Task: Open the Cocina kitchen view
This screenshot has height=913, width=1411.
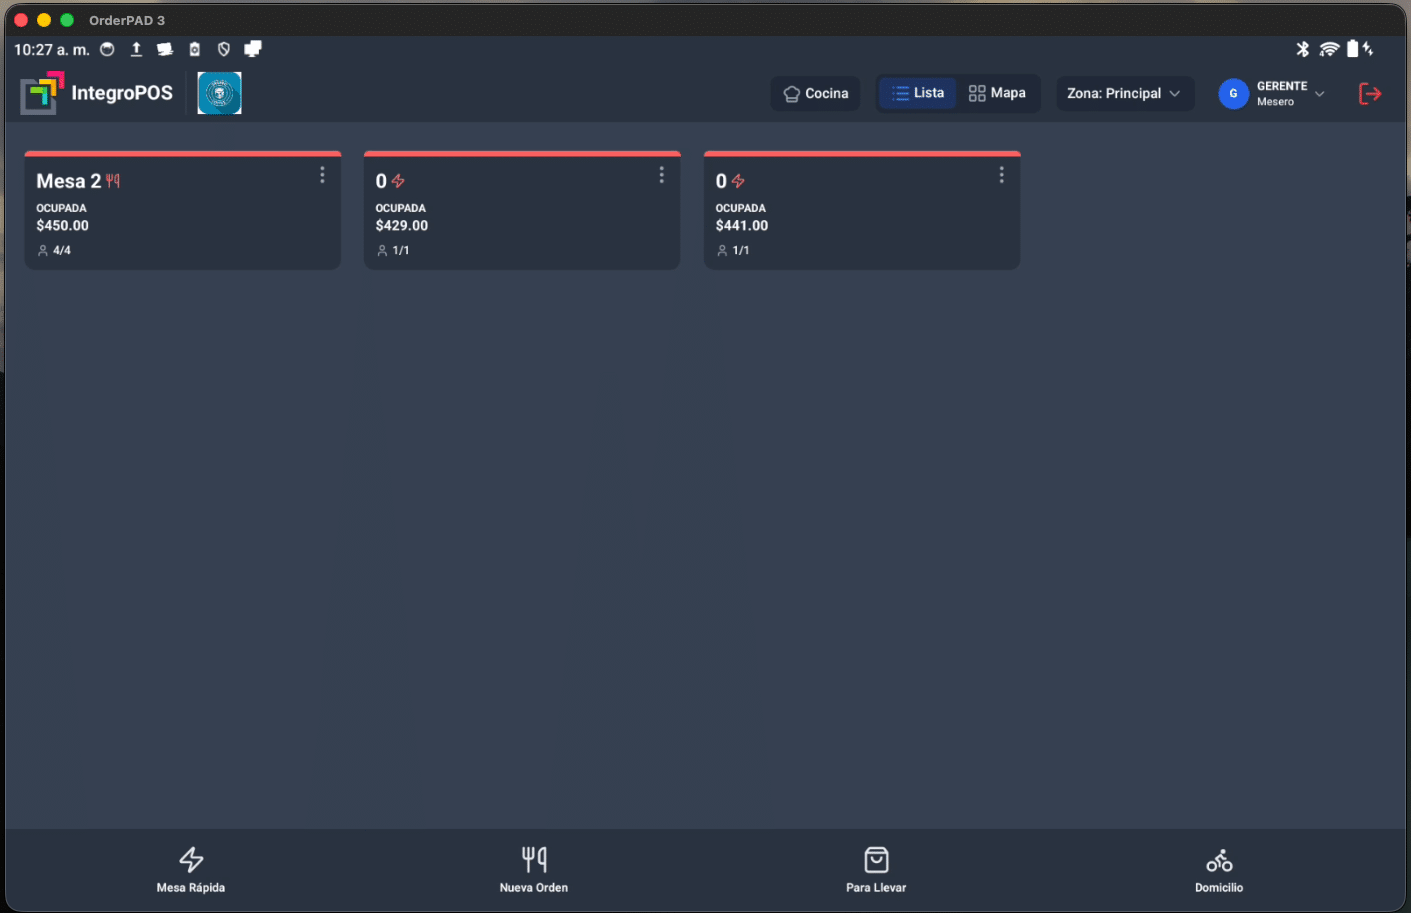Action: coord(815,93)
